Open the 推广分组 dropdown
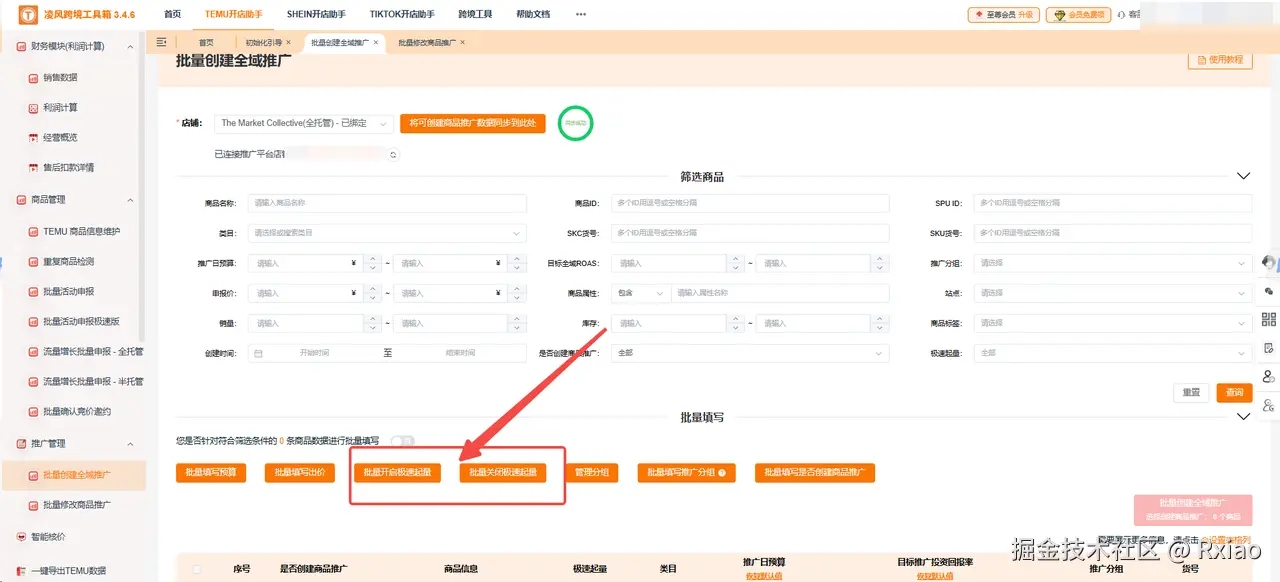Image resolution: width=1280 pixels, height=582 pixels. click(x=1112, y=263)
